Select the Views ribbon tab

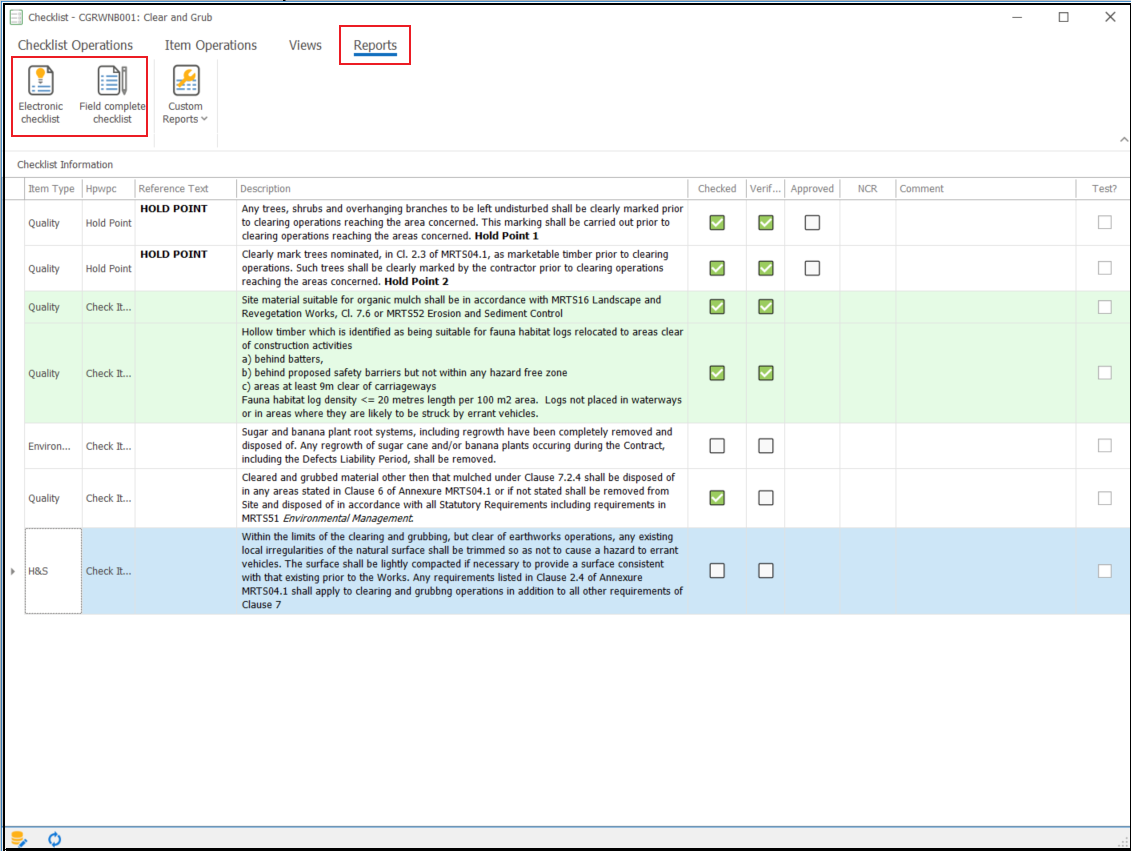305,45
